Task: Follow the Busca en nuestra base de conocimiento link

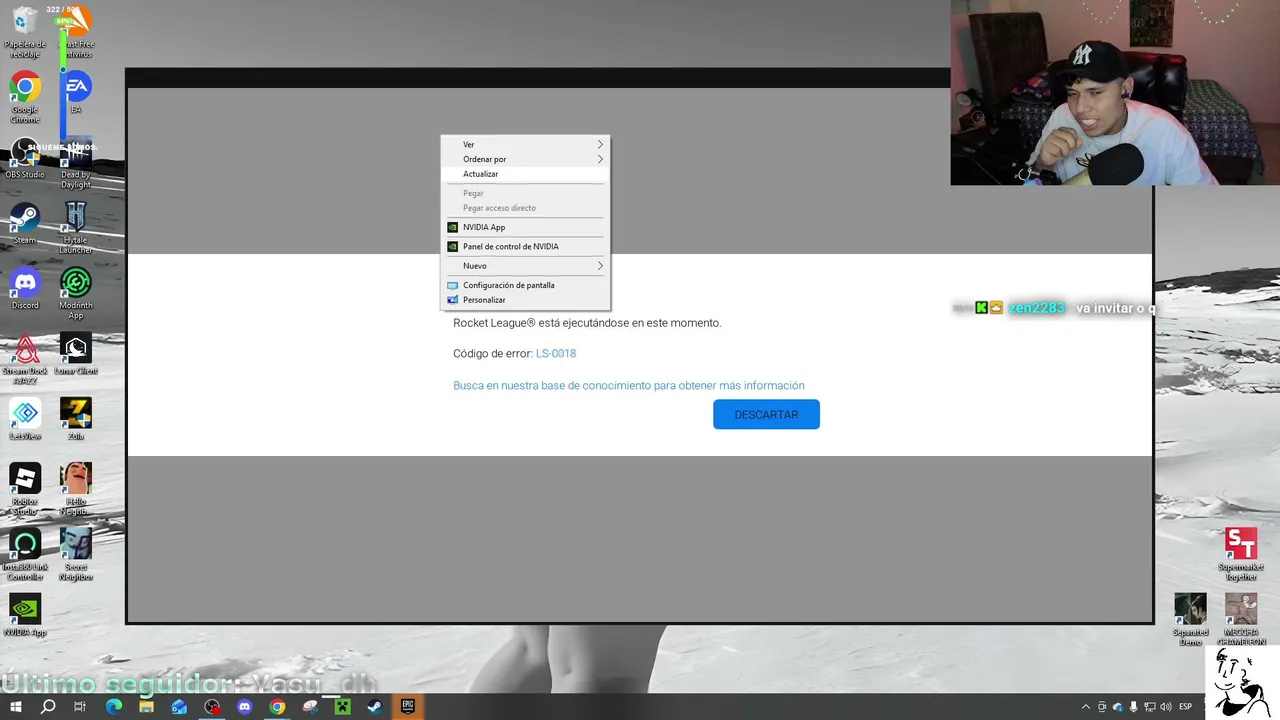Action: tap(629, 385)
